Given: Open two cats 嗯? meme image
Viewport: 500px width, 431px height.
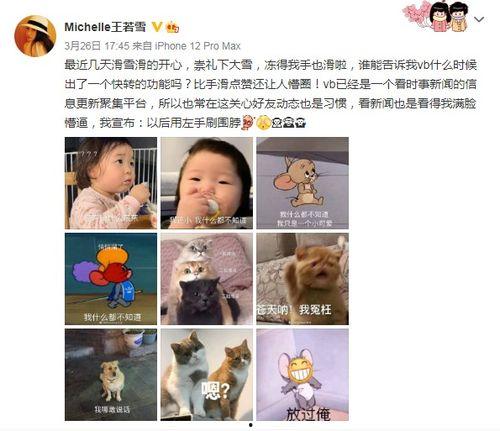Looking at the screenshot, I should click(207, 375).
